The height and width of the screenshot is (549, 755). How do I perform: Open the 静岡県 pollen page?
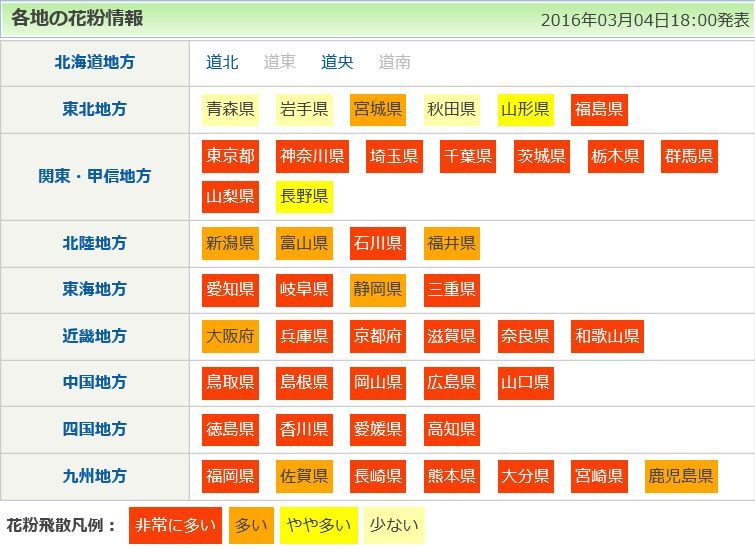[x=378, y=290]
